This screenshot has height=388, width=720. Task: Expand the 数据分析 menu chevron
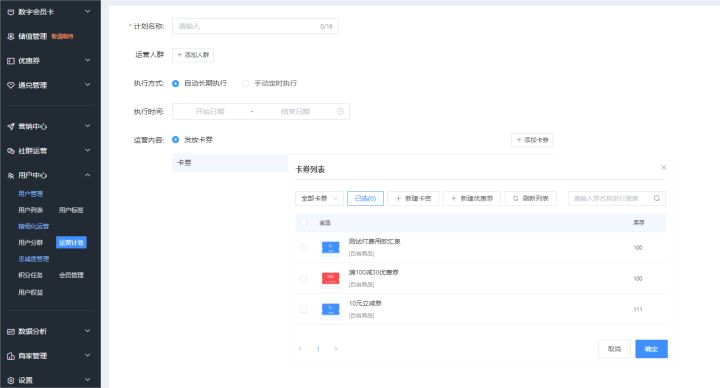[x=87, y=332]
